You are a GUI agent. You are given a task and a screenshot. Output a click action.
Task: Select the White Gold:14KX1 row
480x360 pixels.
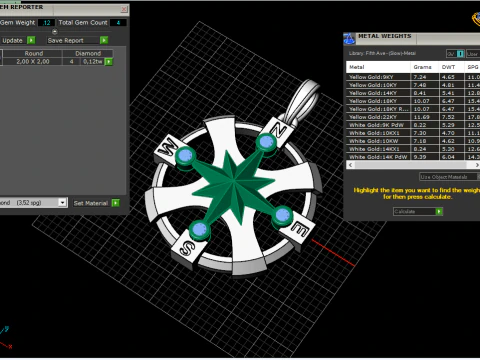[413, 149]
